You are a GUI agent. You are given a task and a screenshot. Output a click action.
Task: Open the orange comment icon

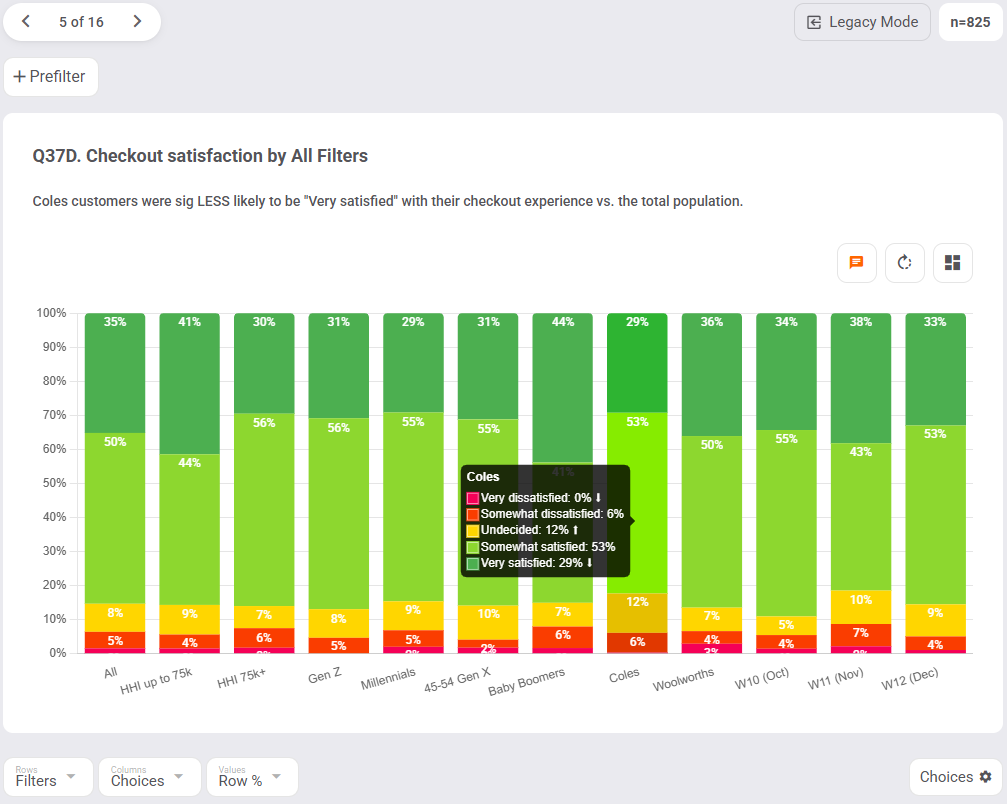pos(856,263)
